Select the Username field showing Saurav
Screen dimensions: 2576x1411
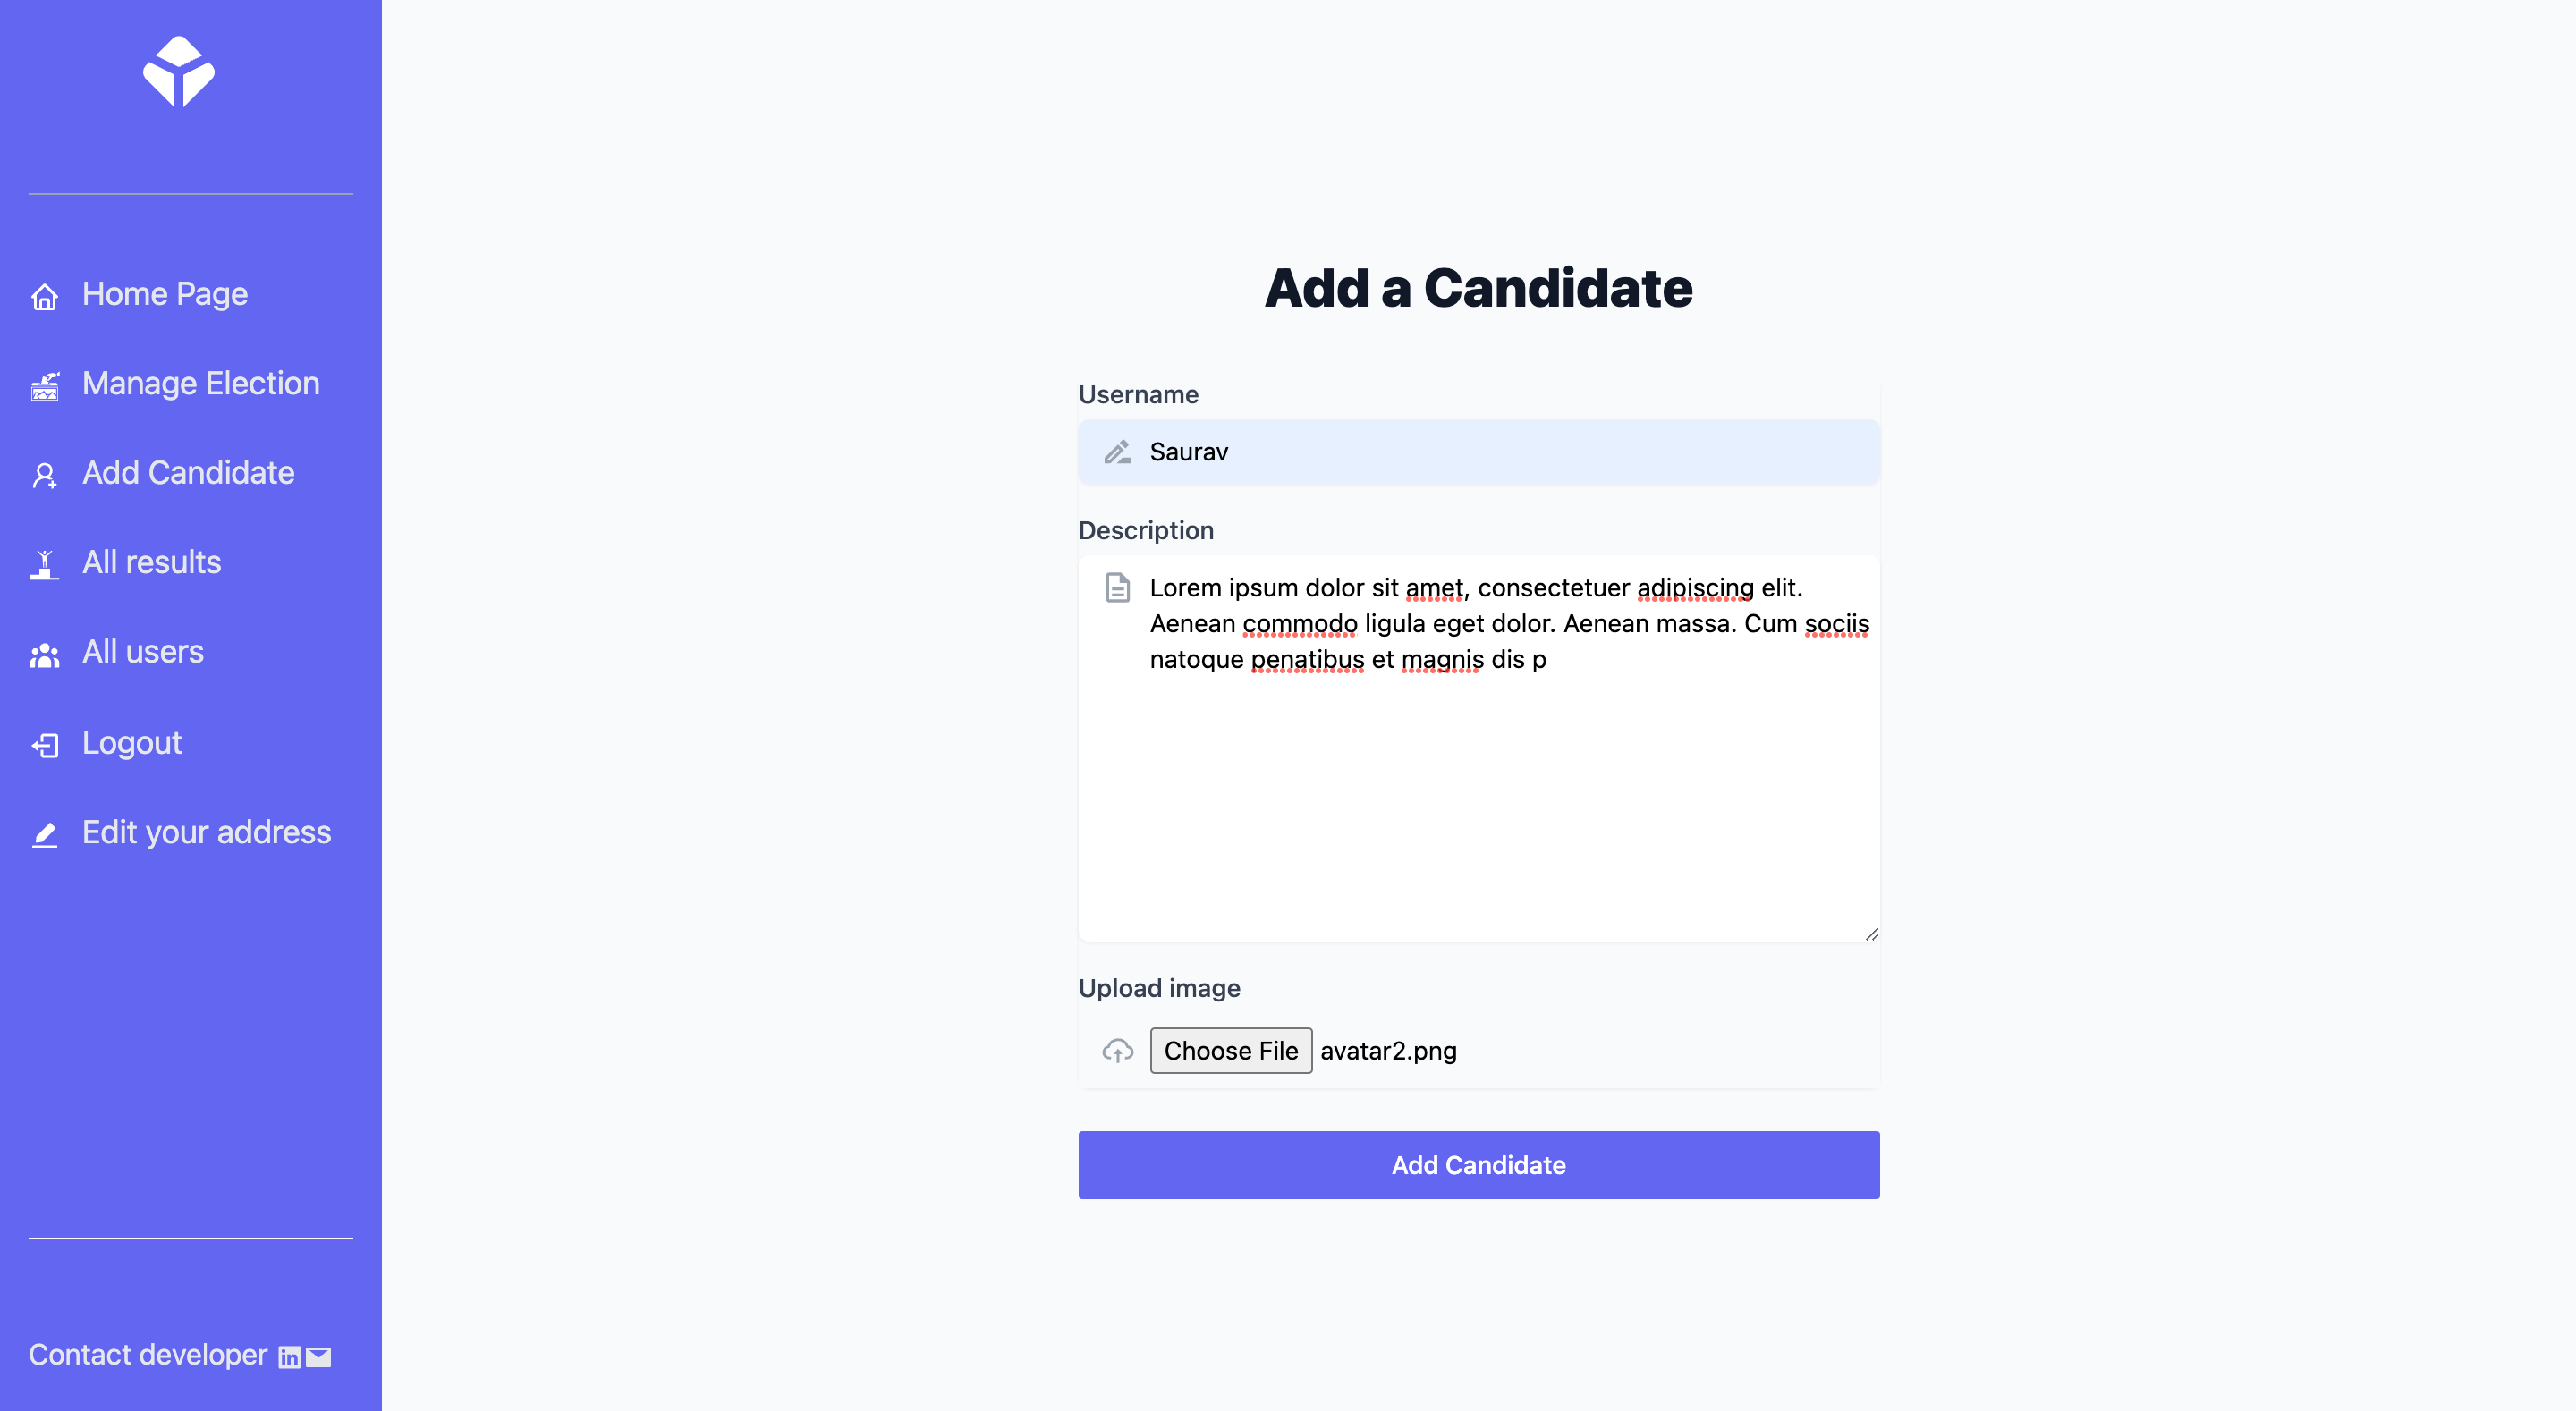[x=1478, y=451]
